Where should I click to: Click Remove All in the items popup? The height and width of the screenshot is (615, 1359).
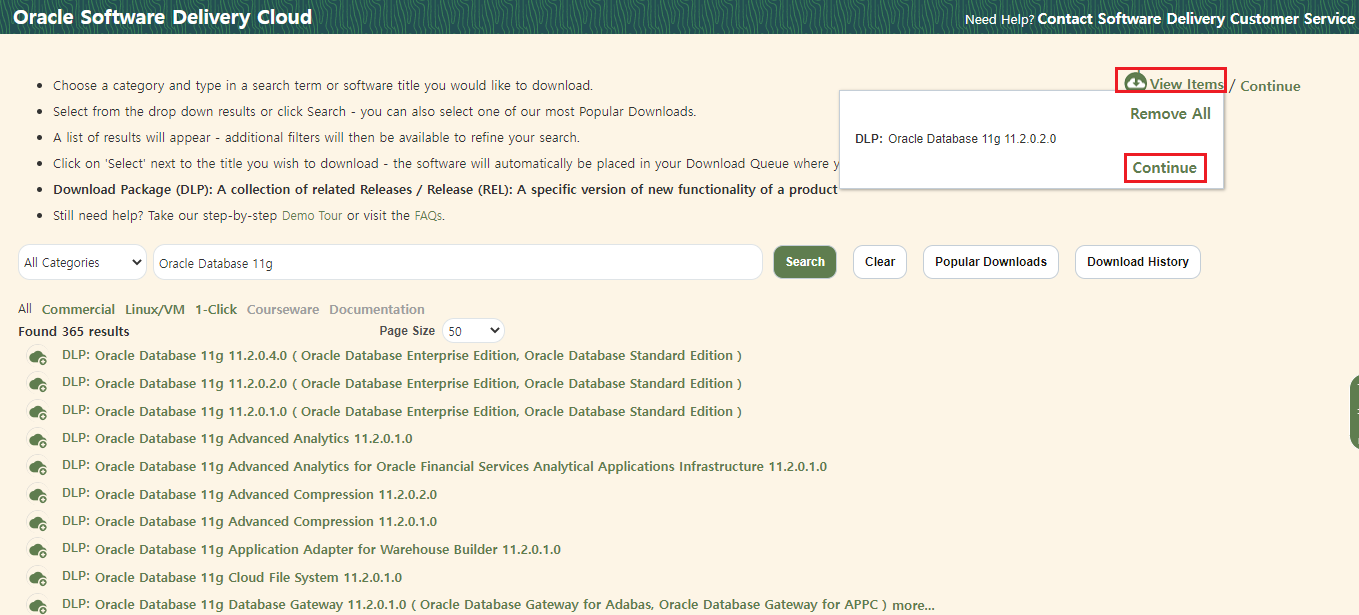point(1170,114)
